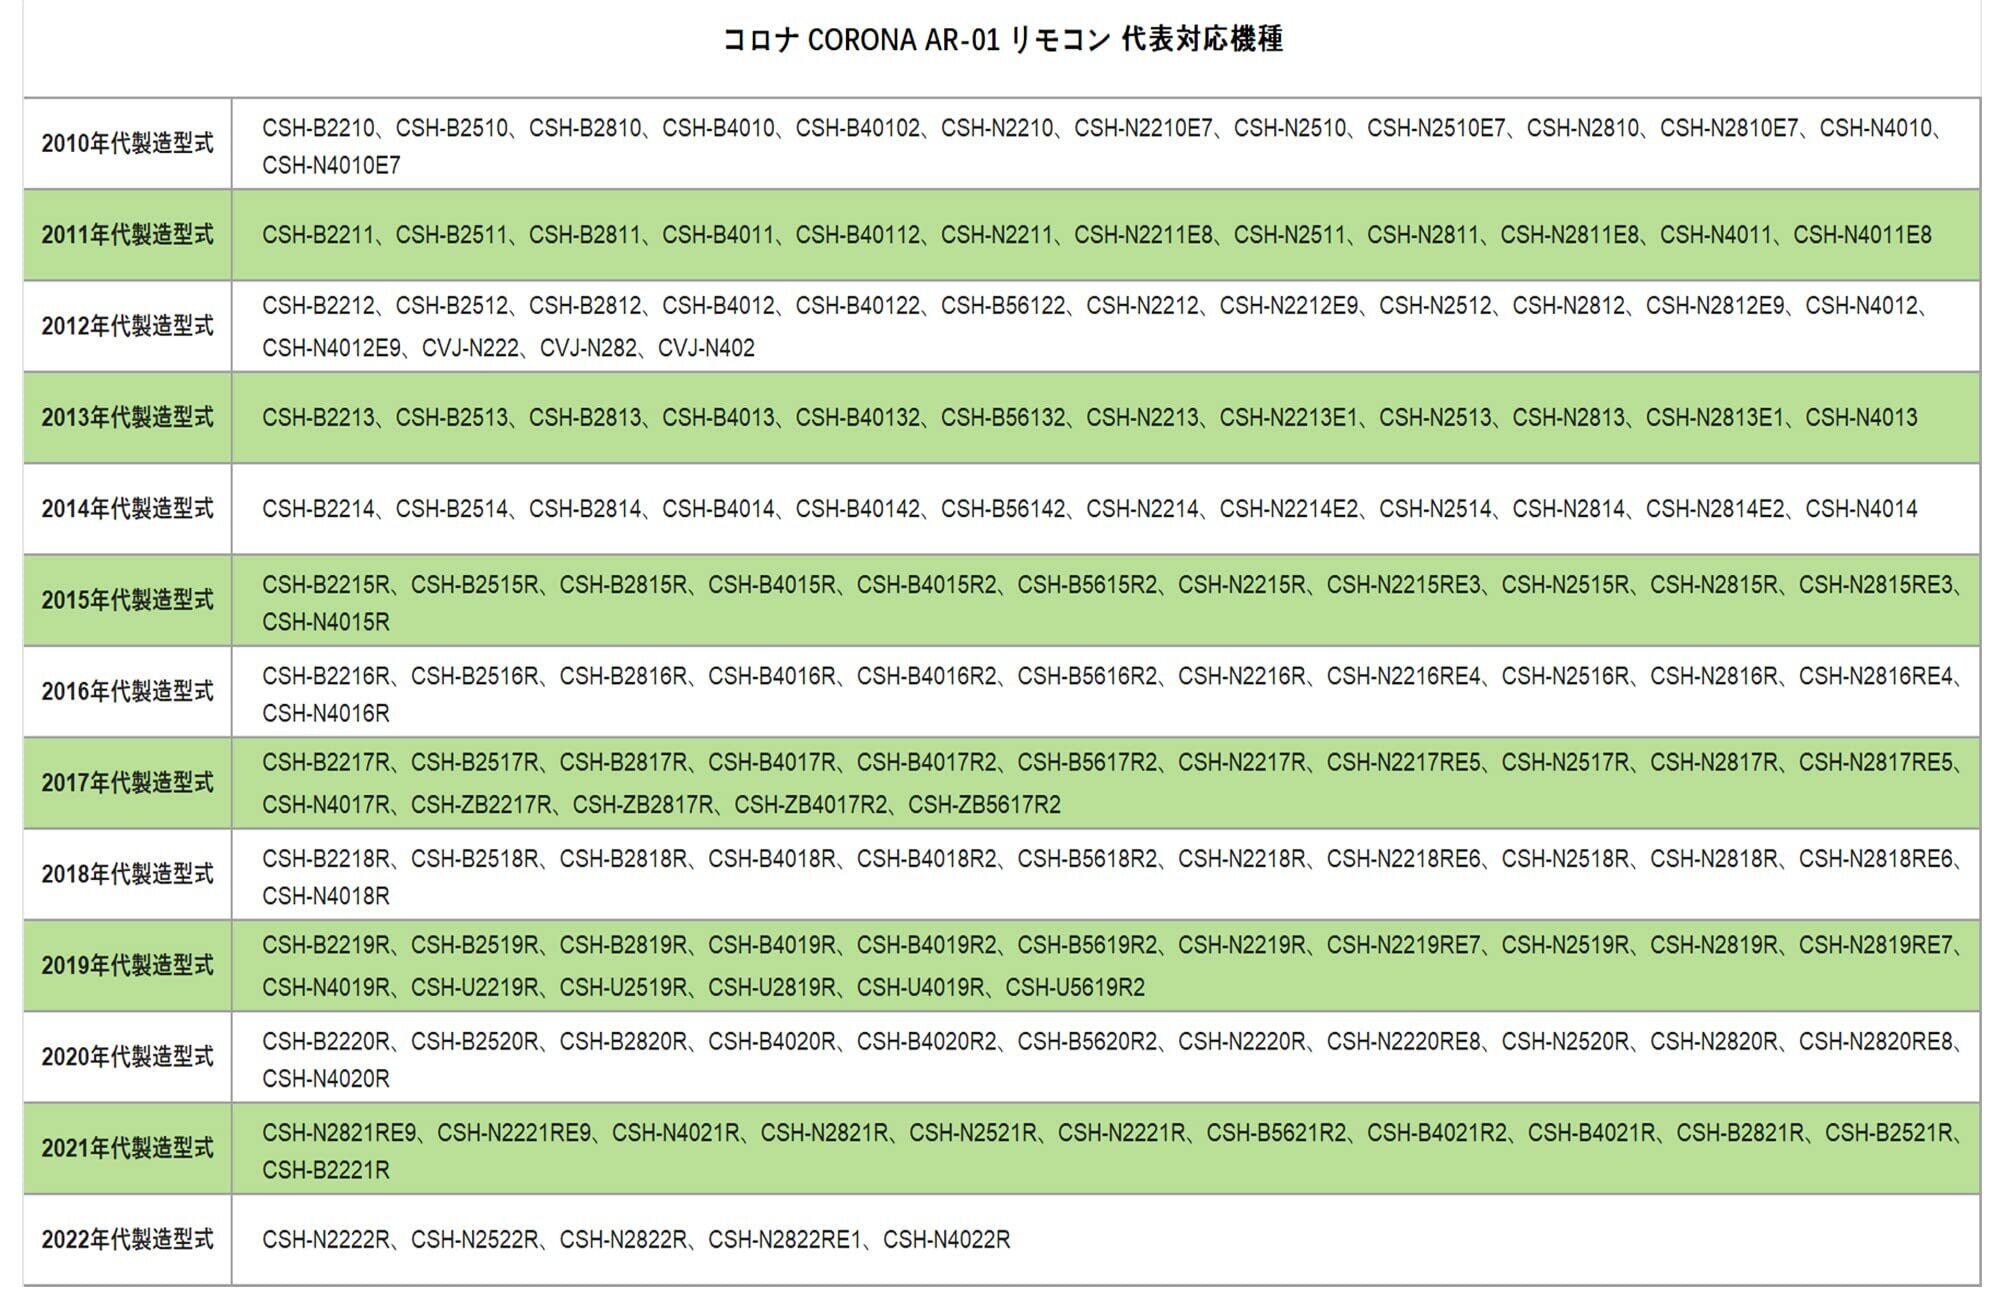Click model CSH-ZB5617R2 in 2017 row
The image size is (2000, 1315).
pos(984,805)
